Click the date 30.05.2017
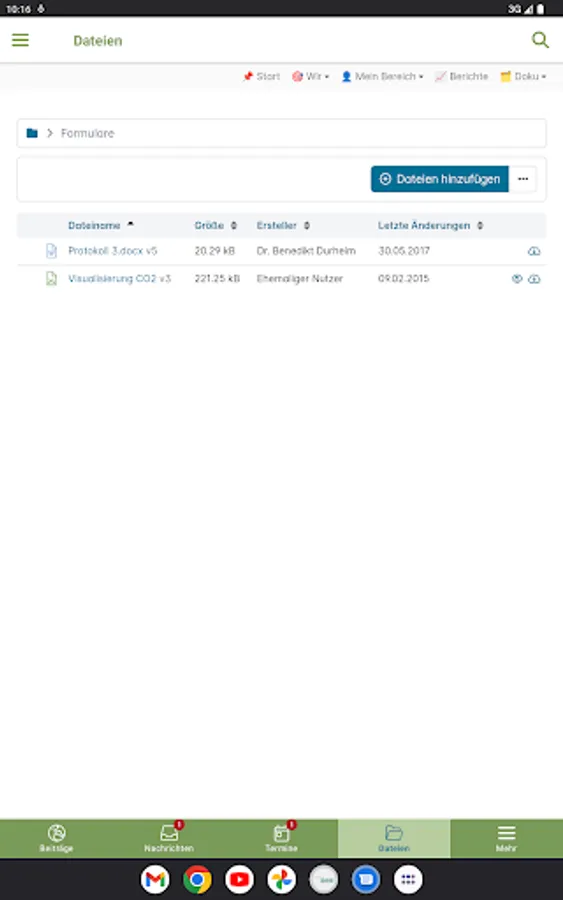This screenshot has width=563, height=900. point(404,251)
